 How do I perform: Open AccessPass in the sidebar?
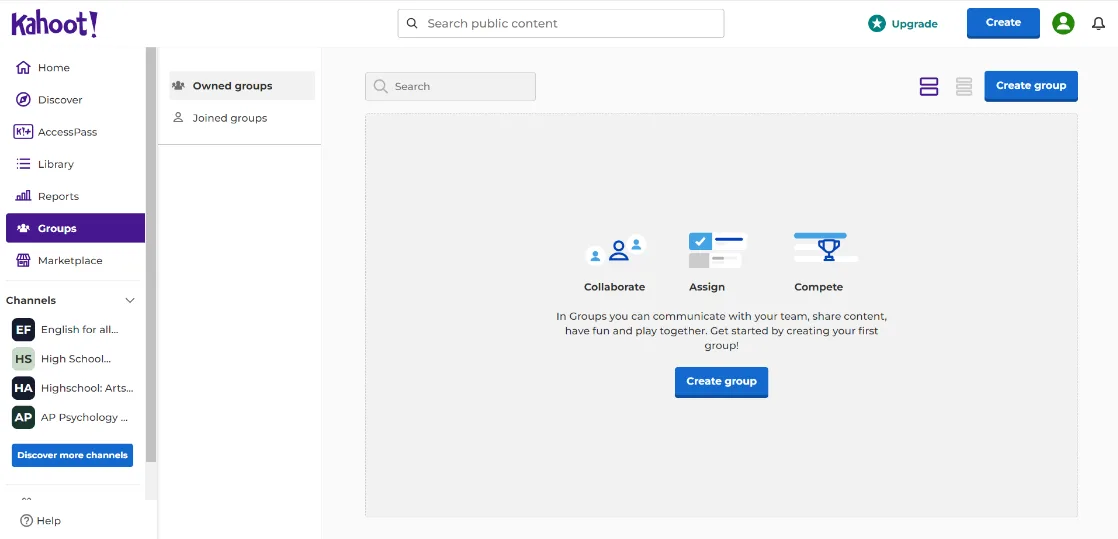(75, 132)
